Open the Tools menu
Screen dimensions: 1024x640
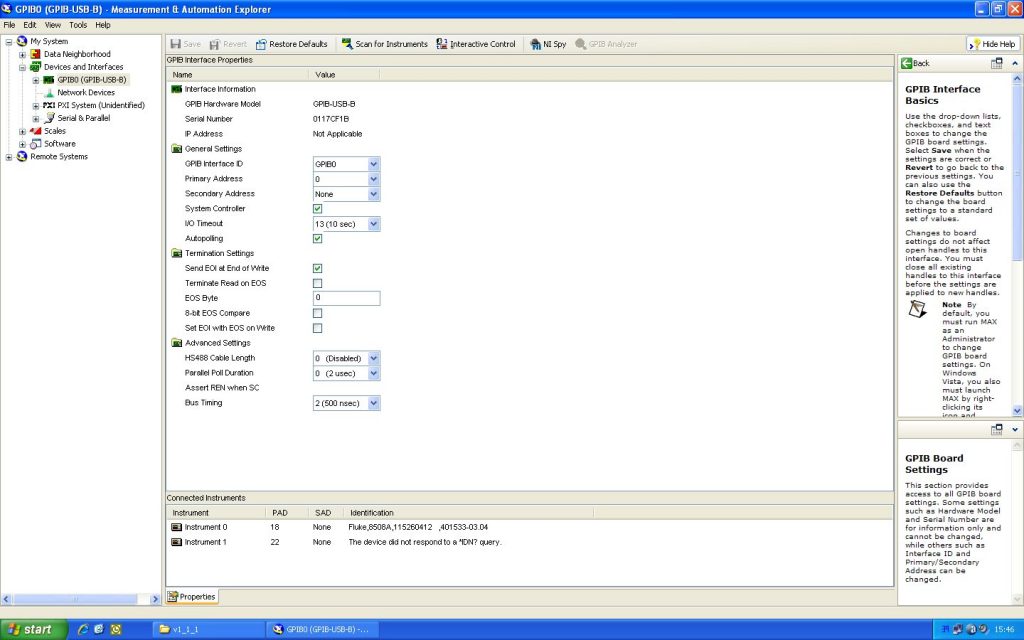pos(78,25)
